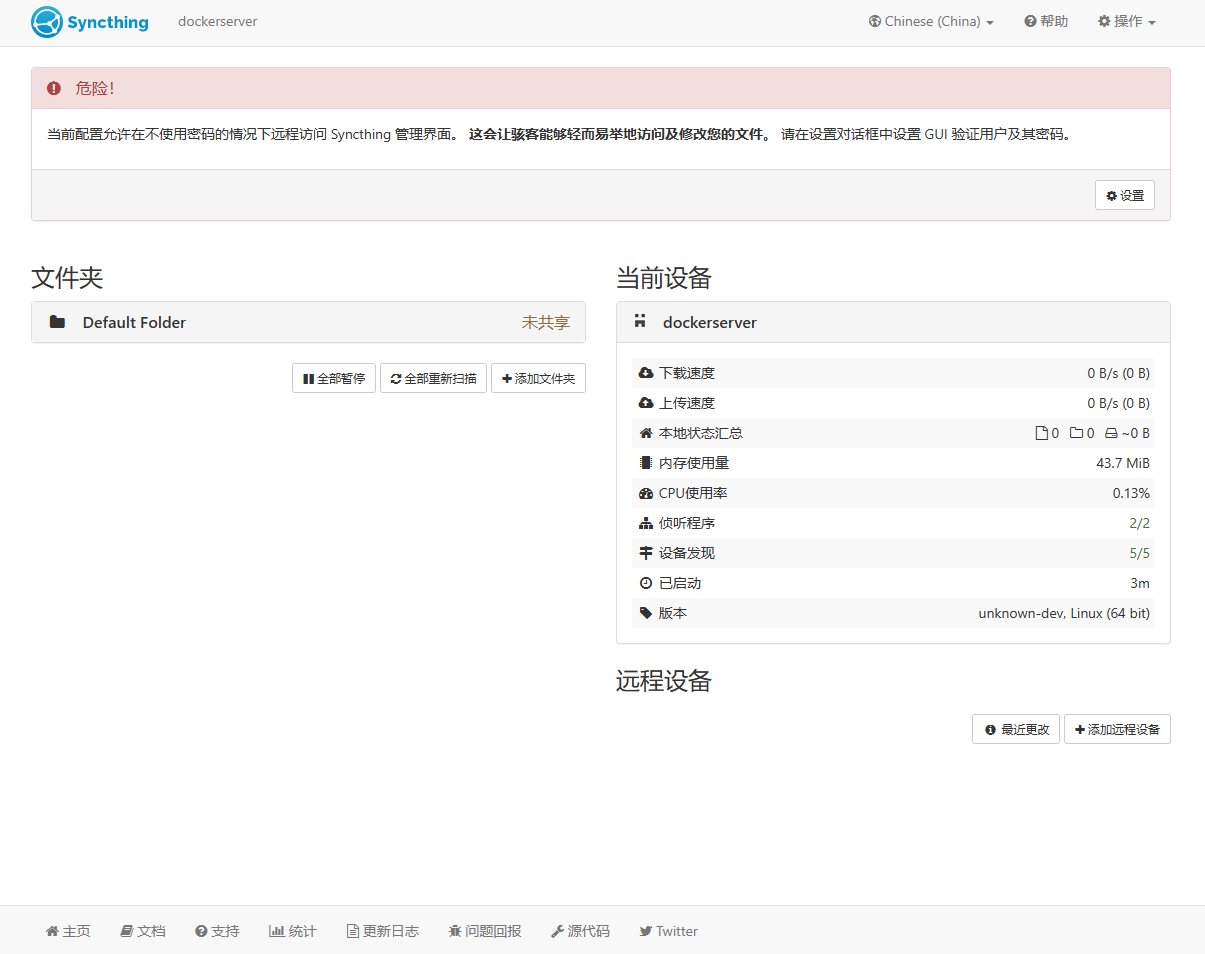Image resolution: width=1205 pixels, height=954 pixels.
Task: Click the folder icon beside Default Folder
Action: (58, 322)
